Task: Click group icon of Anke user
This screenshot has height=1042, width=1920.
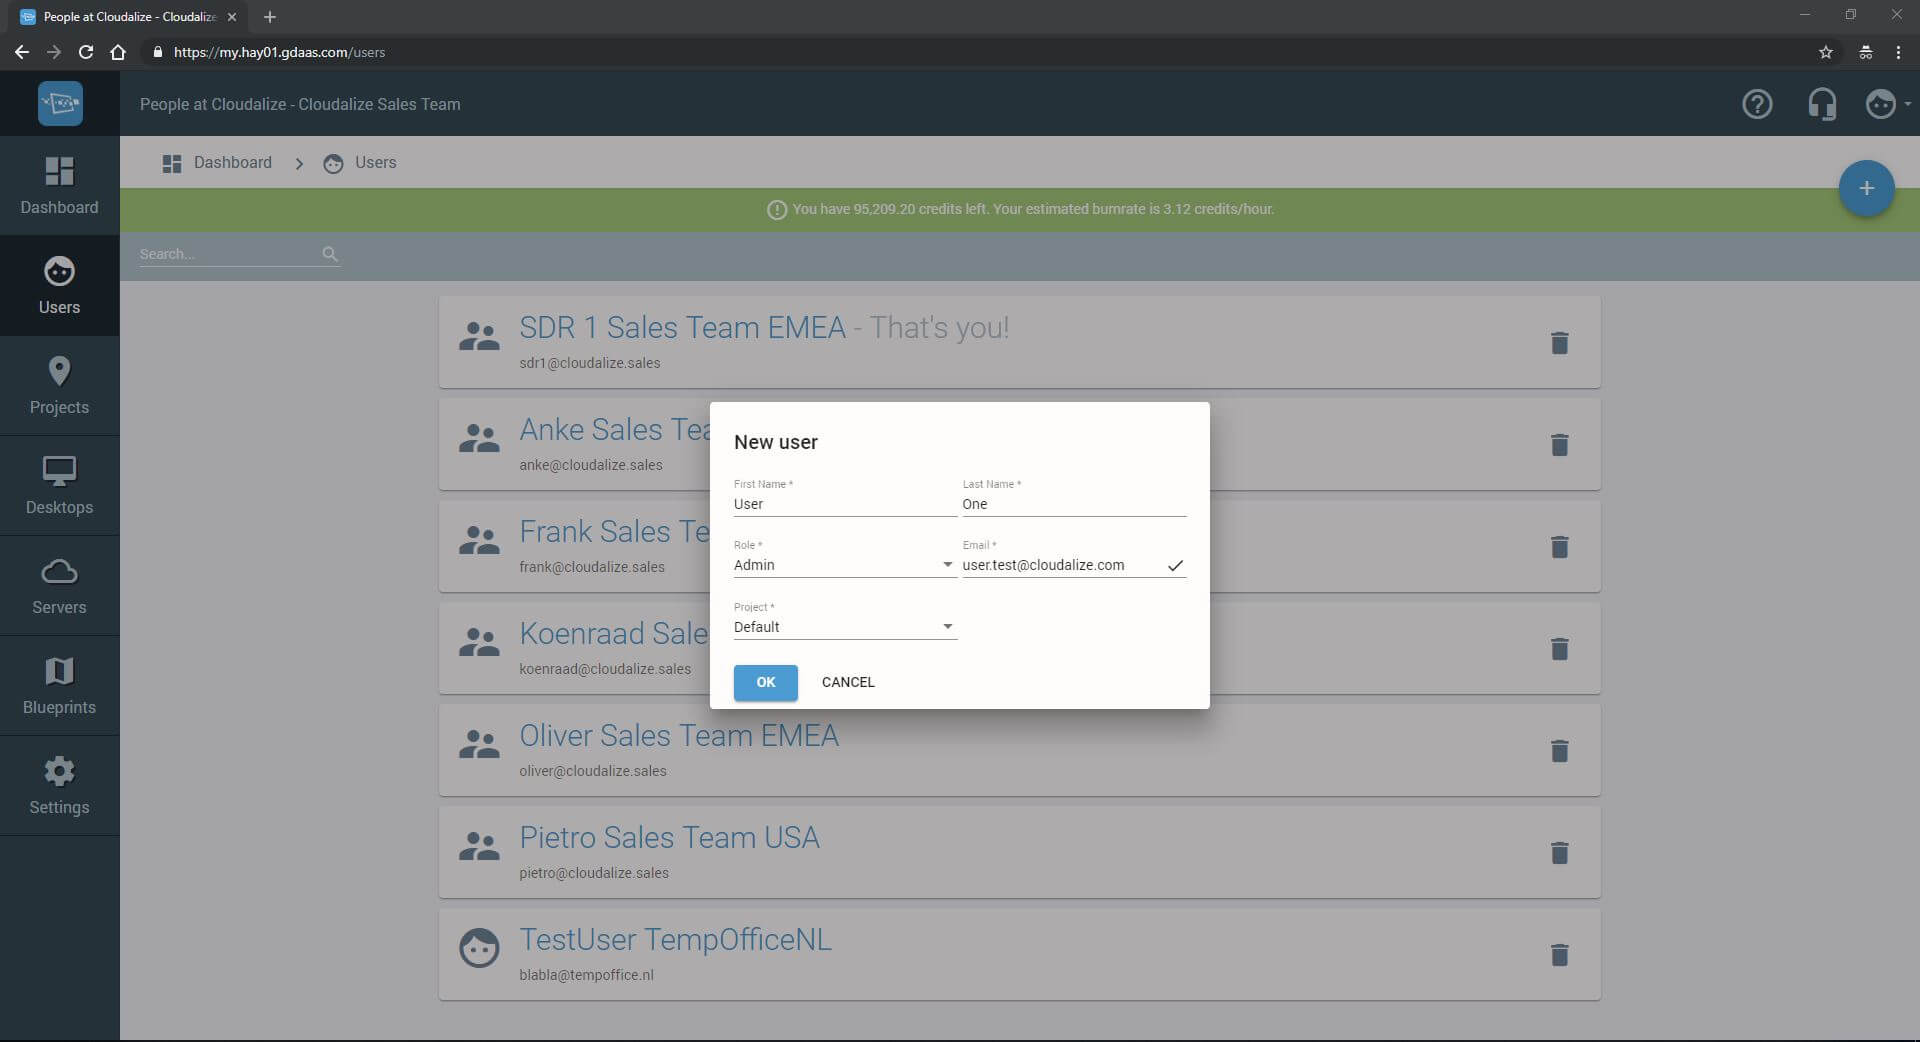Action: click(479, 439)
